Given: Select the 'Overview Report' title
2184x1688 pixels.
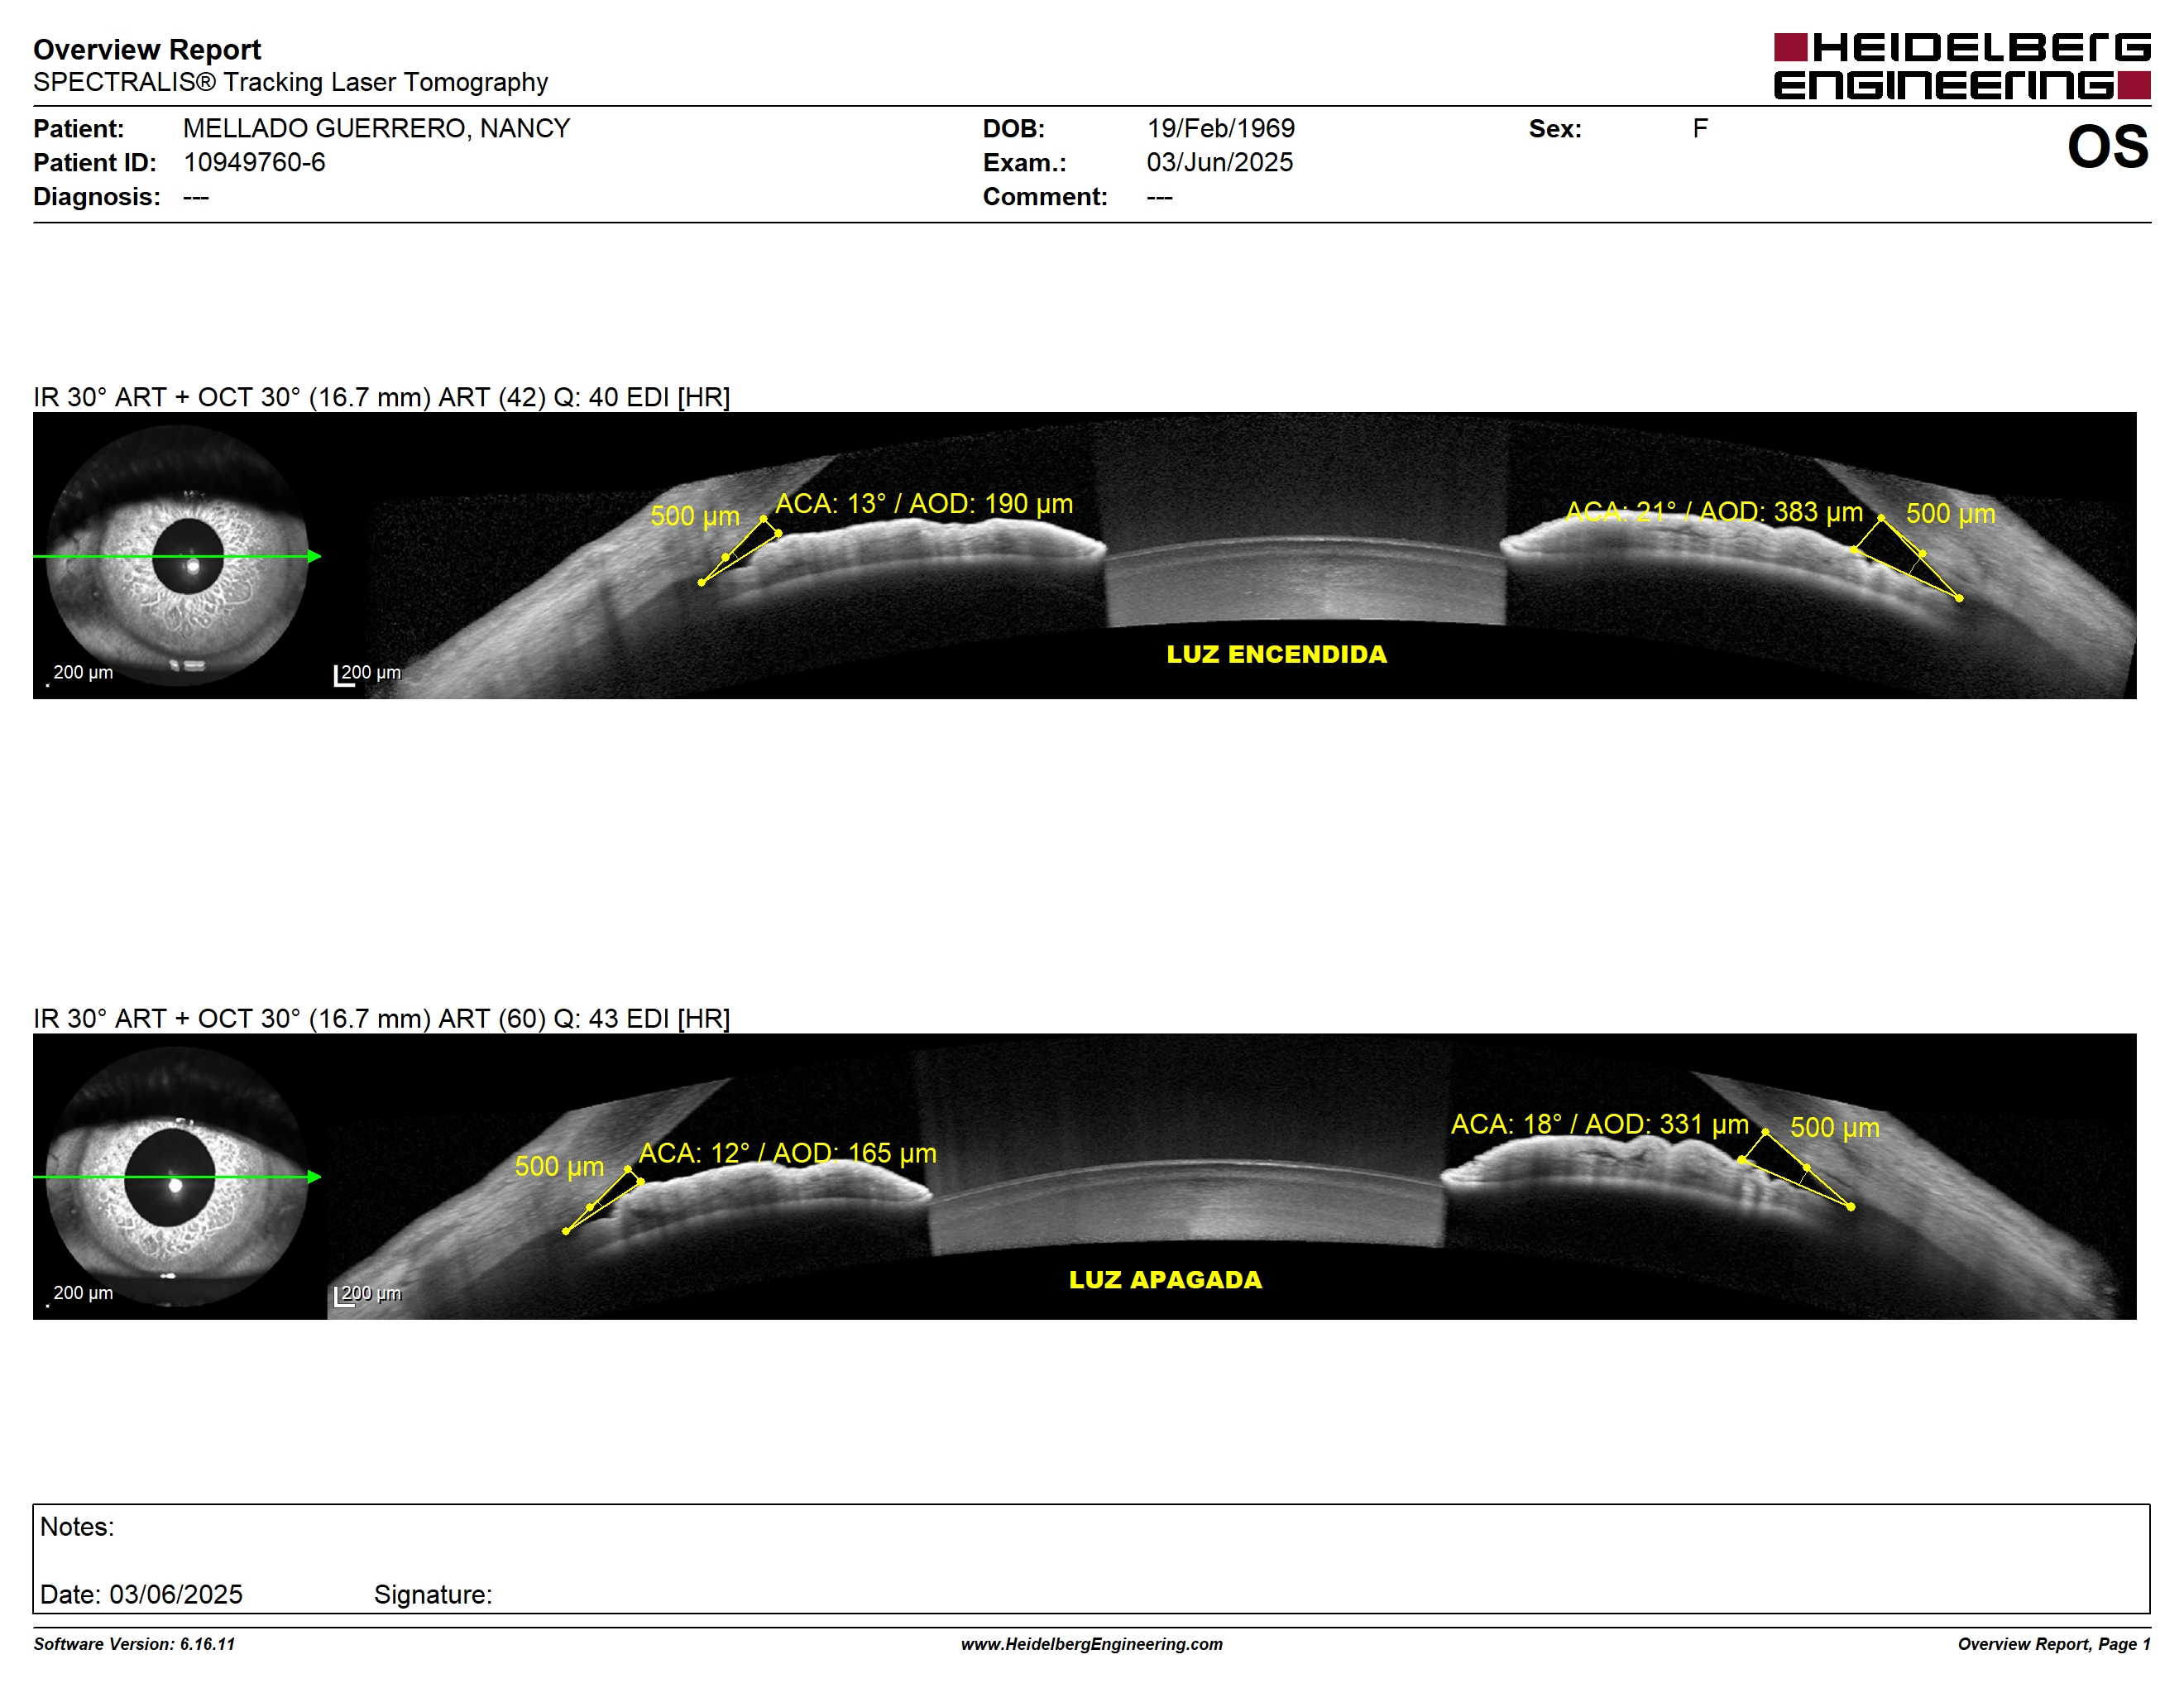Looking at the screenshot, I should [147, 49].
